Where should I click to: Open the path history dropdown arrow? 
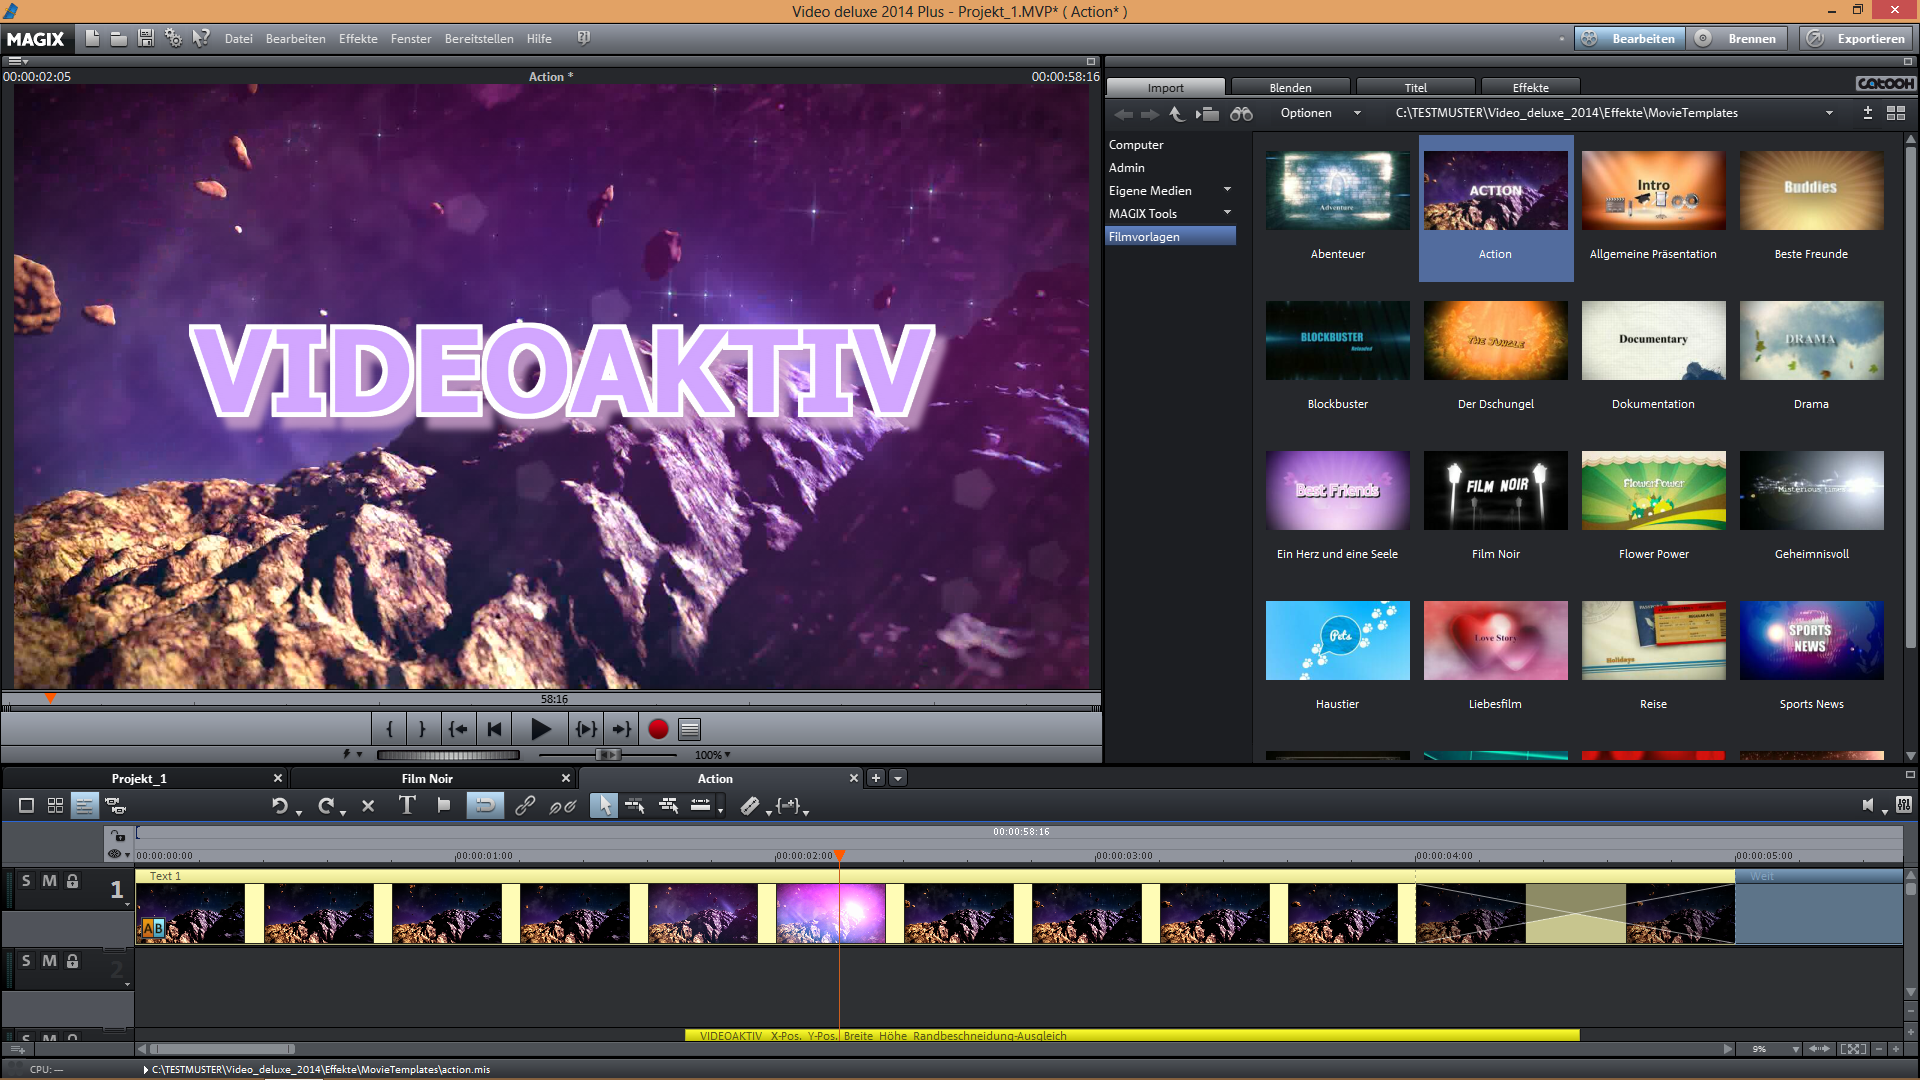(x=1829, y=113)
